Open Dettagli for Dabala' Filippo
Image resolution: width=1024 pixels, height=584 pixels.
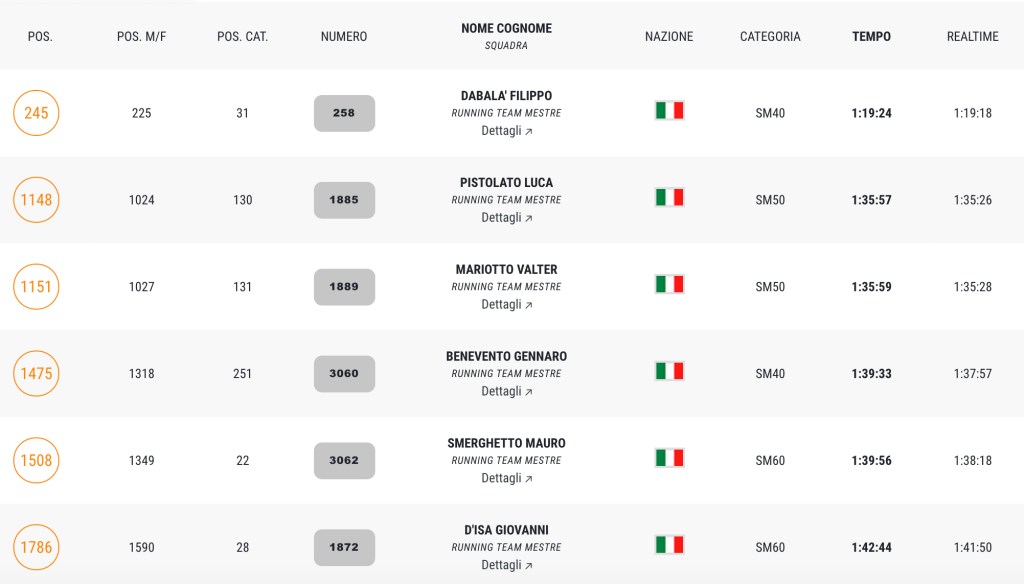506,131
